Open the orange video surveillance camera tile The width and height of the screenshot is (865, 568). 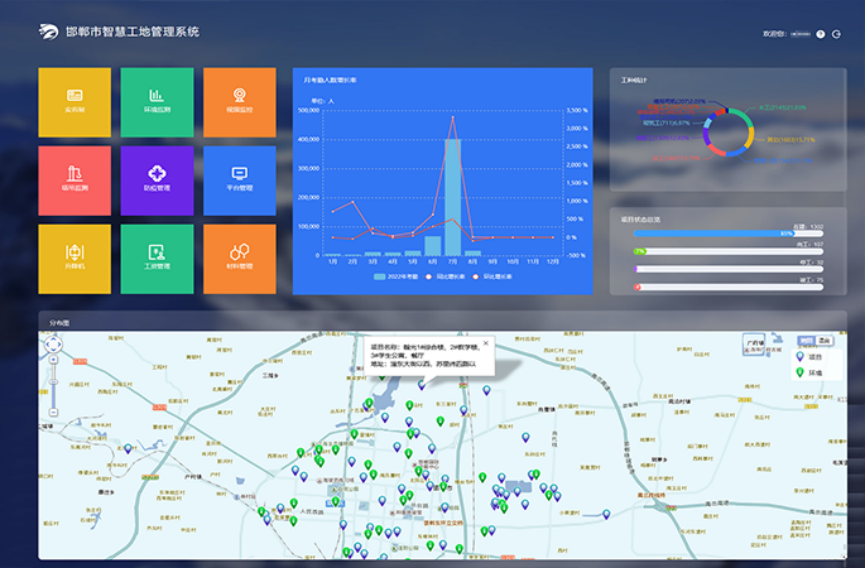pyautogui.click(x=239, y=102)
